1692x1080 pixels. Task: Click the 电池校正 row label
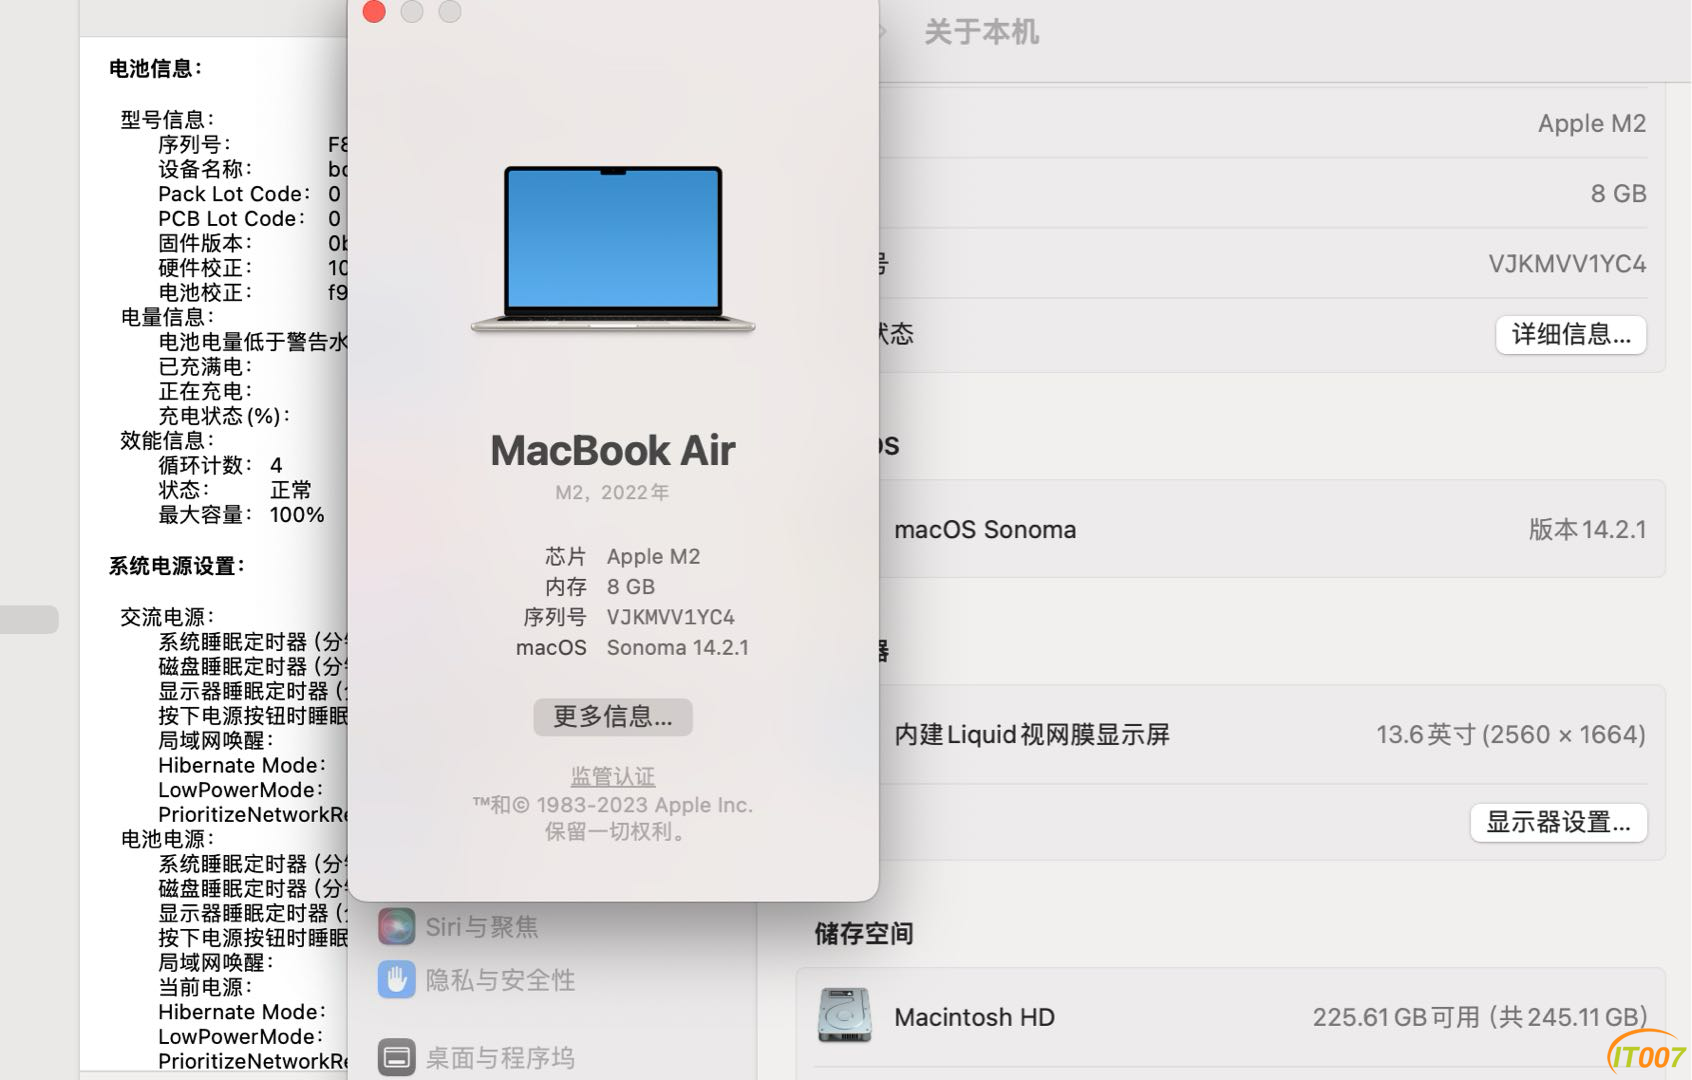(205, 292)
